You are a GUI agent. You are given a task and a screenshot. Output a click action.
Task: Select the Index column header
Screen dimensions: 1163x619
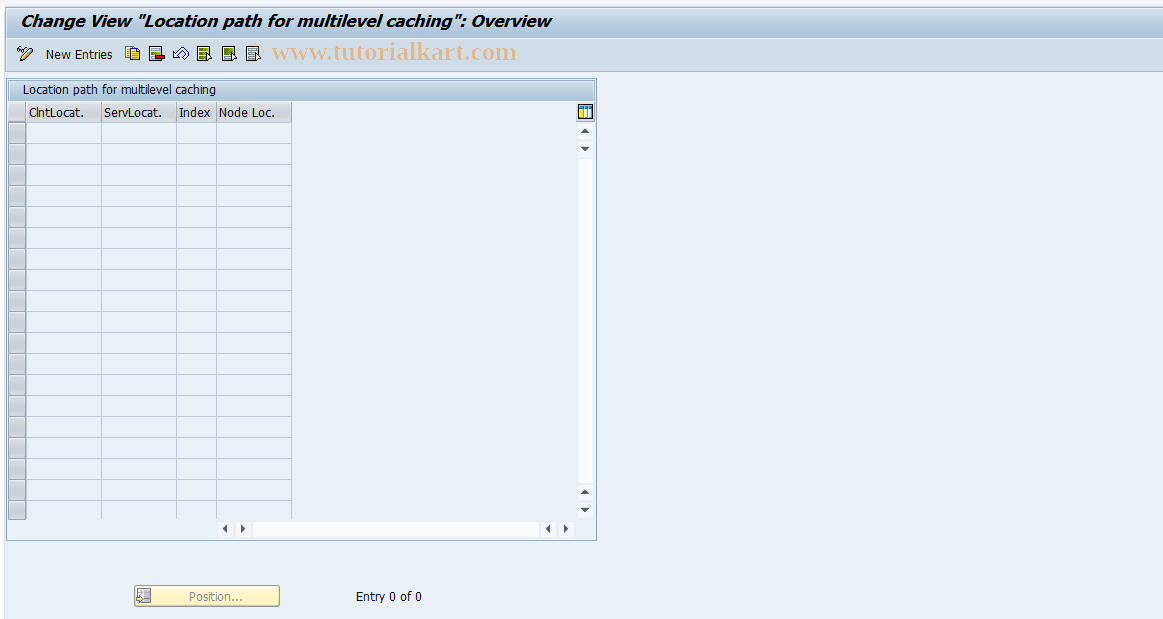pos(197,113)
